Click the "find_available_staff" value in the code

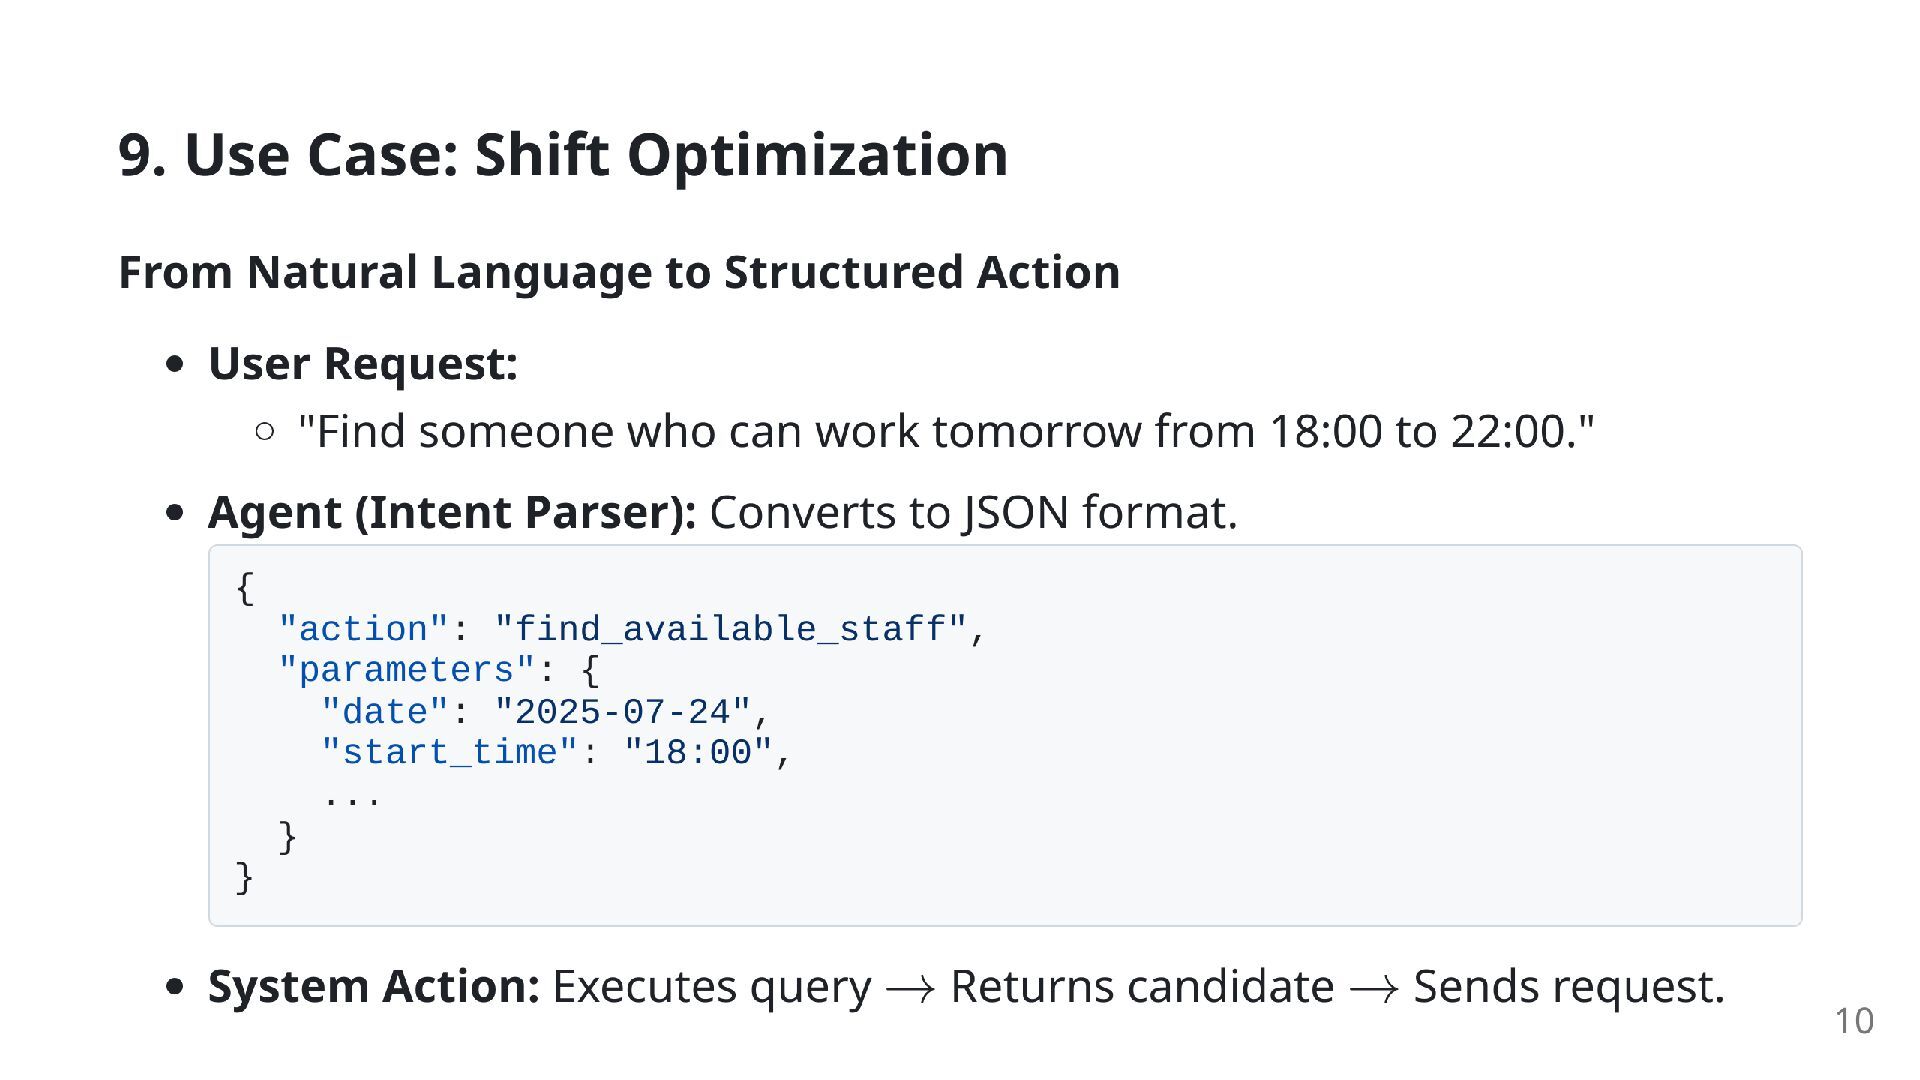[x=731, y=630]
